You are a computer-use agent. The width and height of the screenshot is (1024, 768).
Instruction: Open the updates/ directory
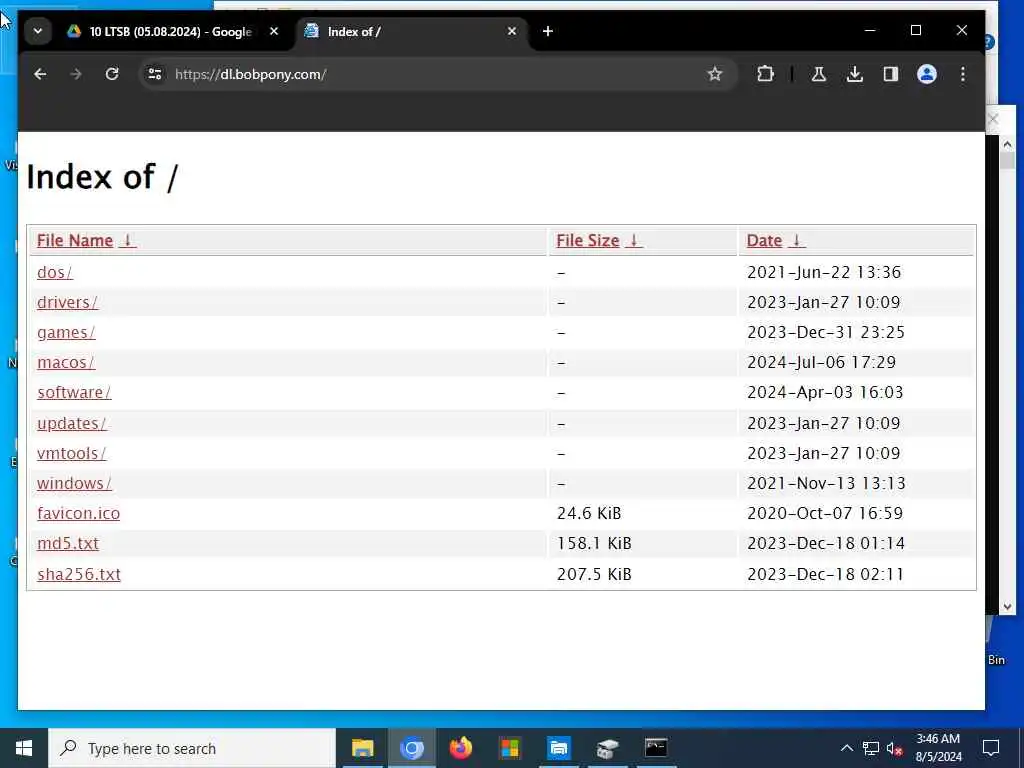[71, 423]
